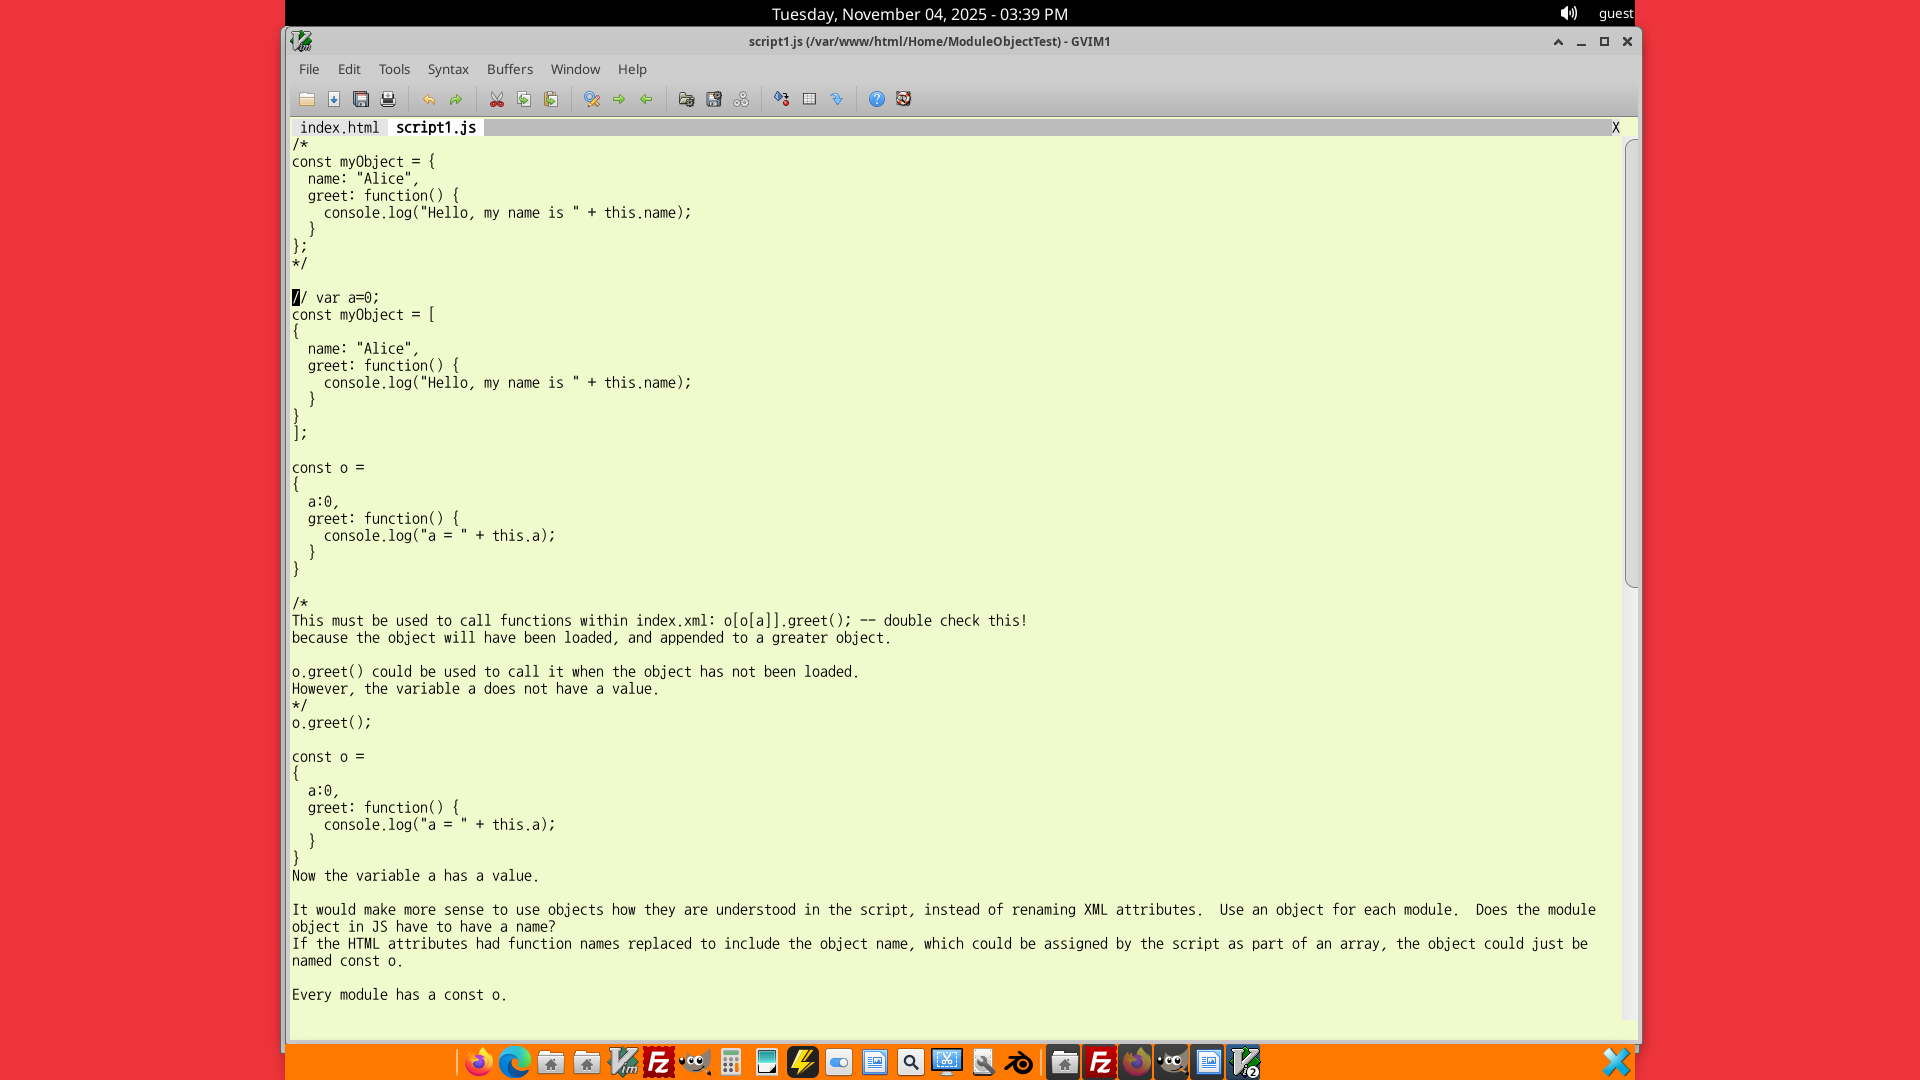Mute sound via top-bar volume icon
This screenshot has height=1080, width=1920.
(1568, 13)
